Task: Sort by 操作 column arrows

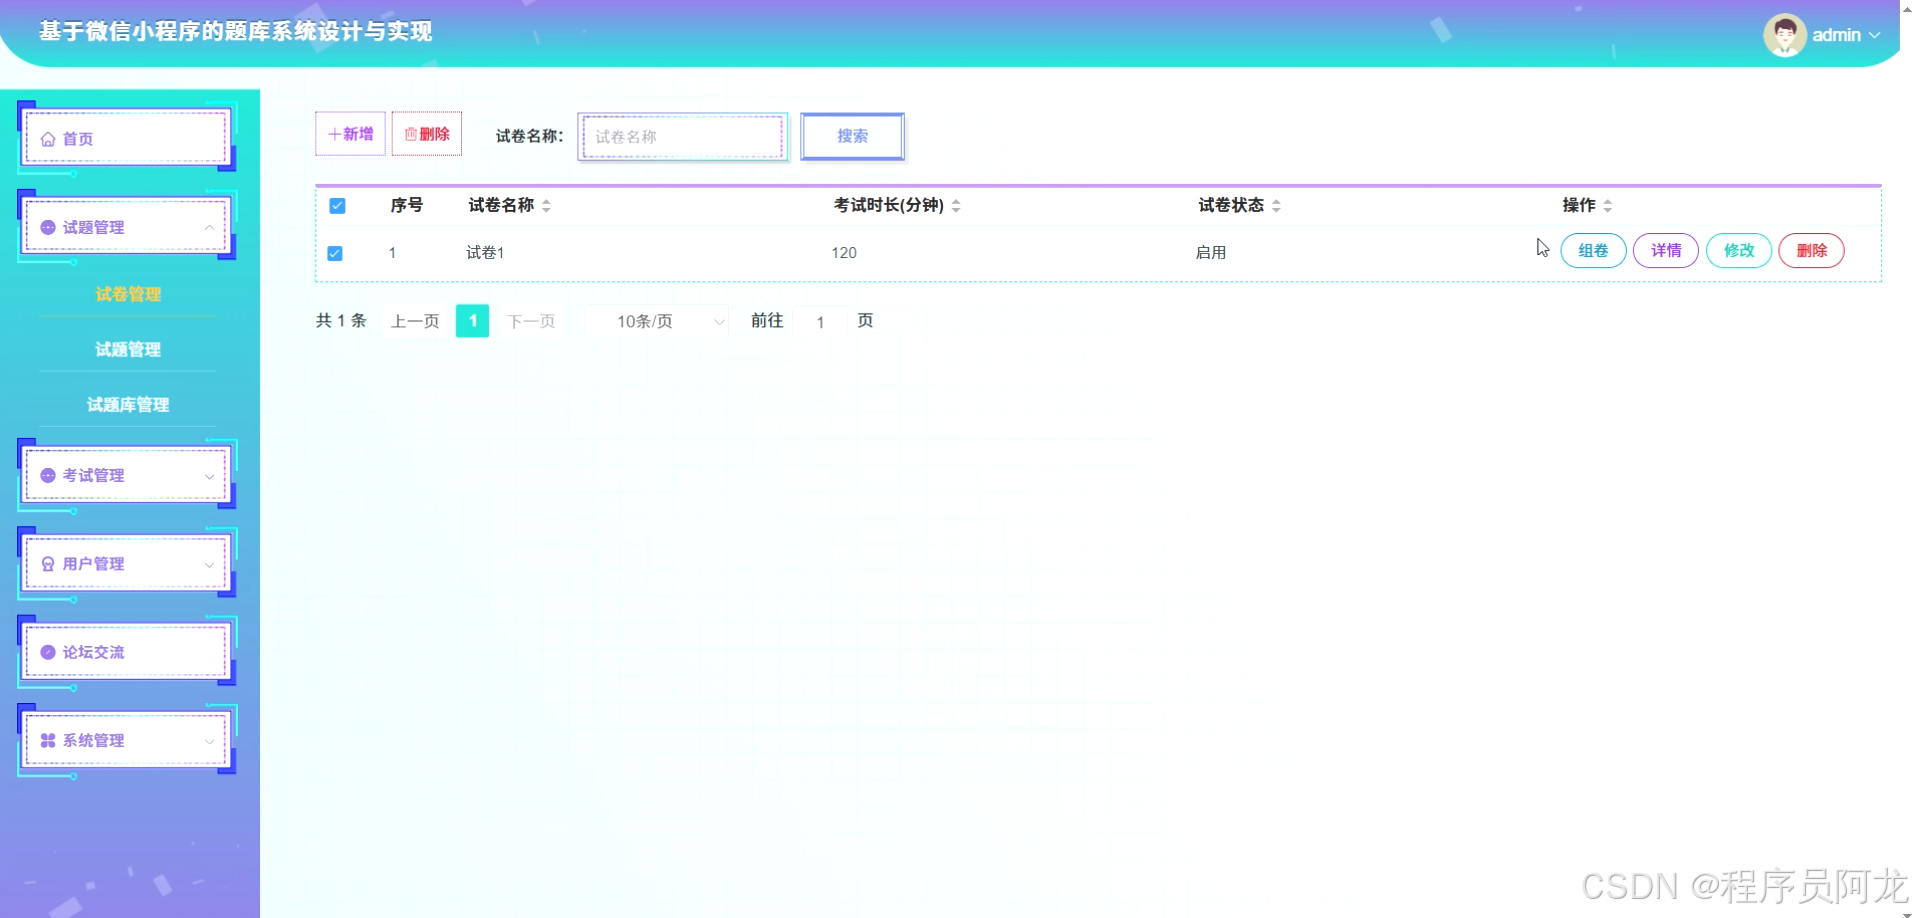Action: (1608, 205)
